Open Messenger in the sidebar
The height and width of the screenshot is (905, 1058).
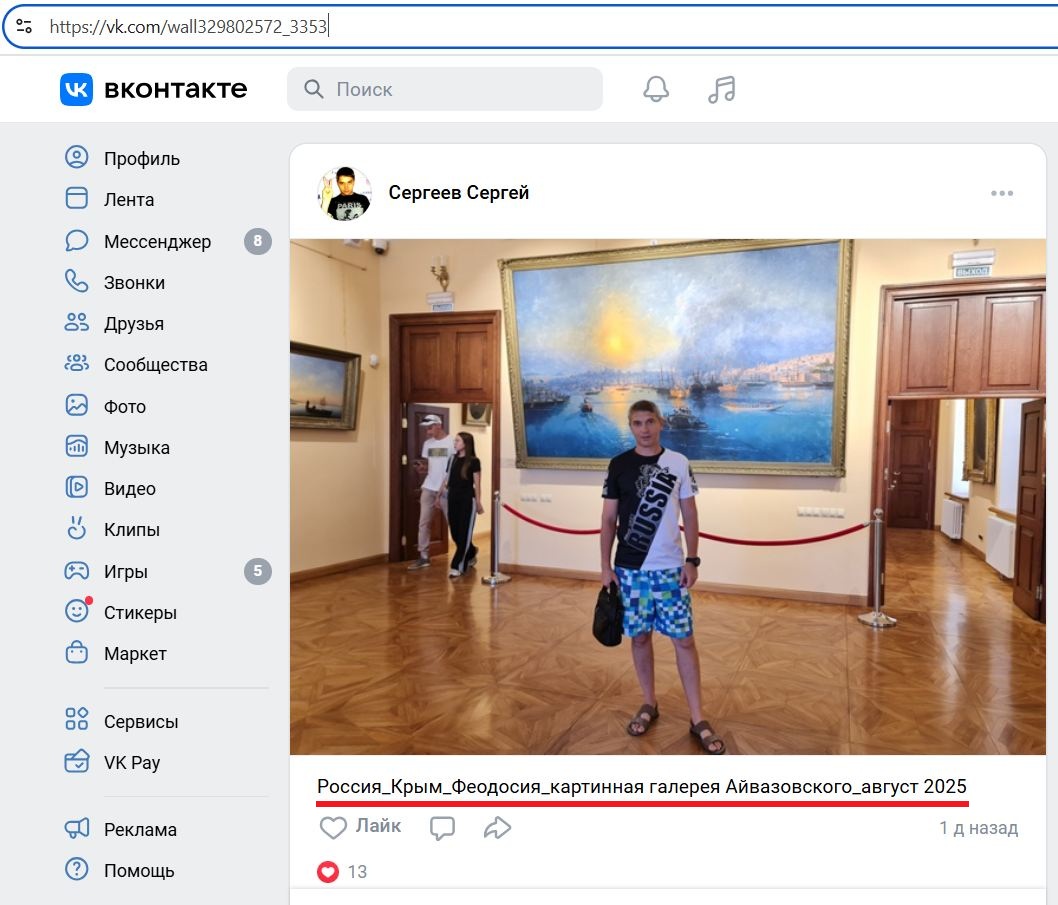157,241
